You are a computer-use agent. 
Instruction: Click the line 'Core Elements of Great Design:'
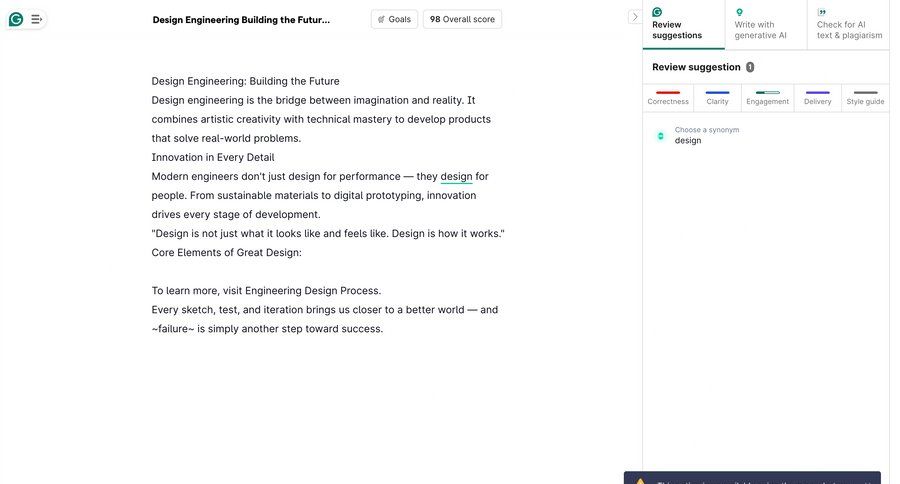pyautogui.click(x=226, y=253)
